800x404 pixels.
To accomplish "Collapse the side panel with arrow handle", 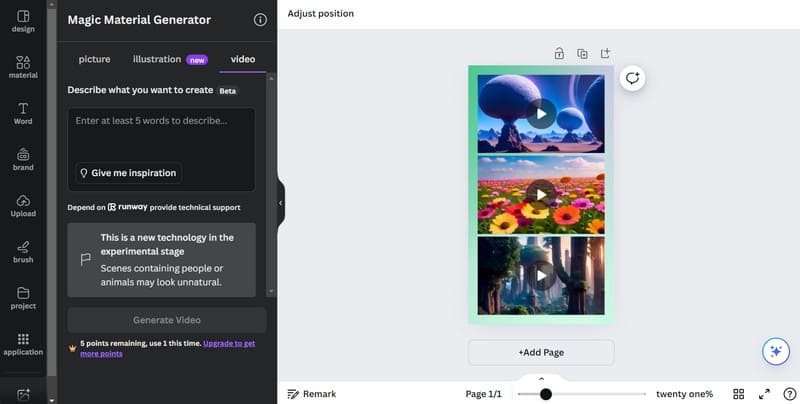I will coord(281,203).
